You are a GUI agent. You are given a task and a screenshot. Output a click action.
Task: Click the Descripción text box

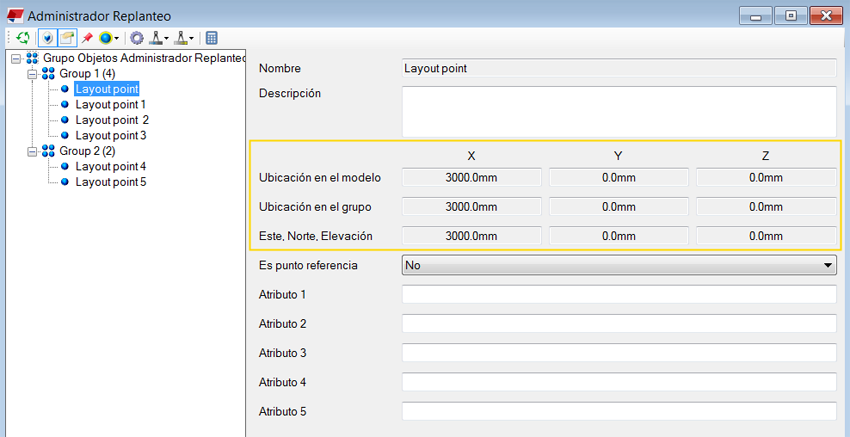coord(618,111)
